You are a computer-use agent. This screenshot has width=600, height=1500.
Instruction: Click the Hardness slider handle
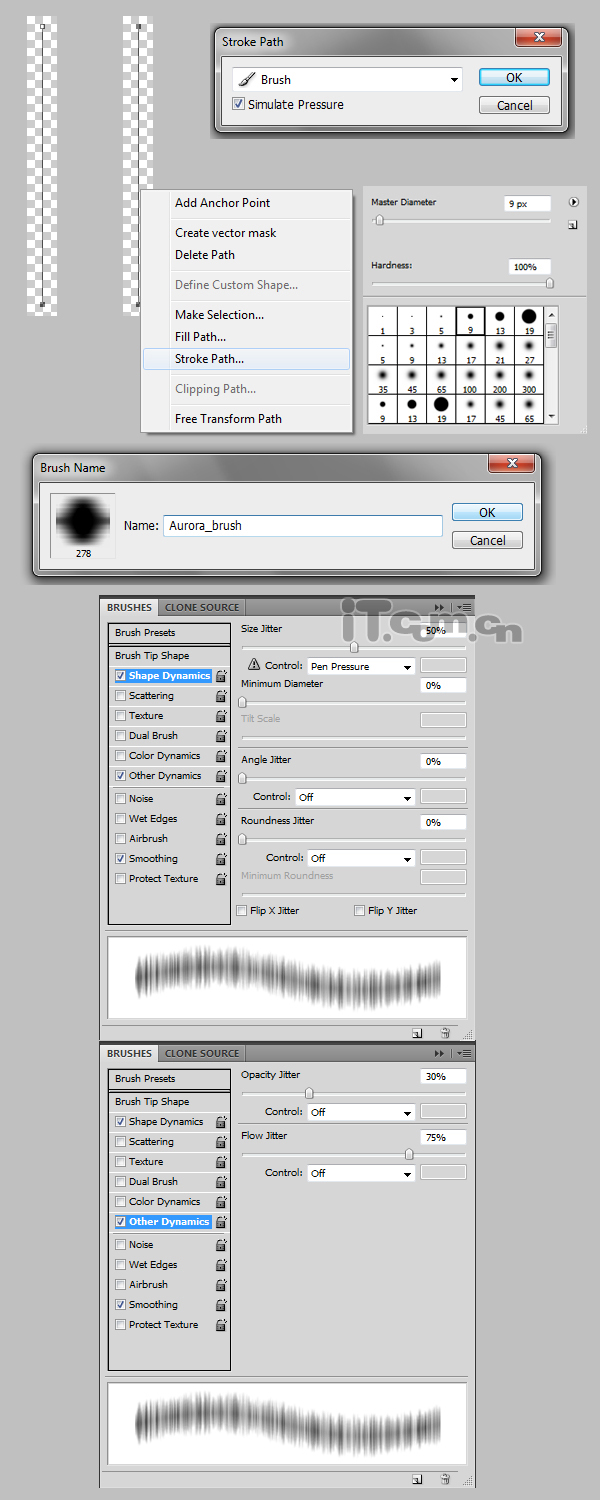pyautogui.click(x=549, y=284)
